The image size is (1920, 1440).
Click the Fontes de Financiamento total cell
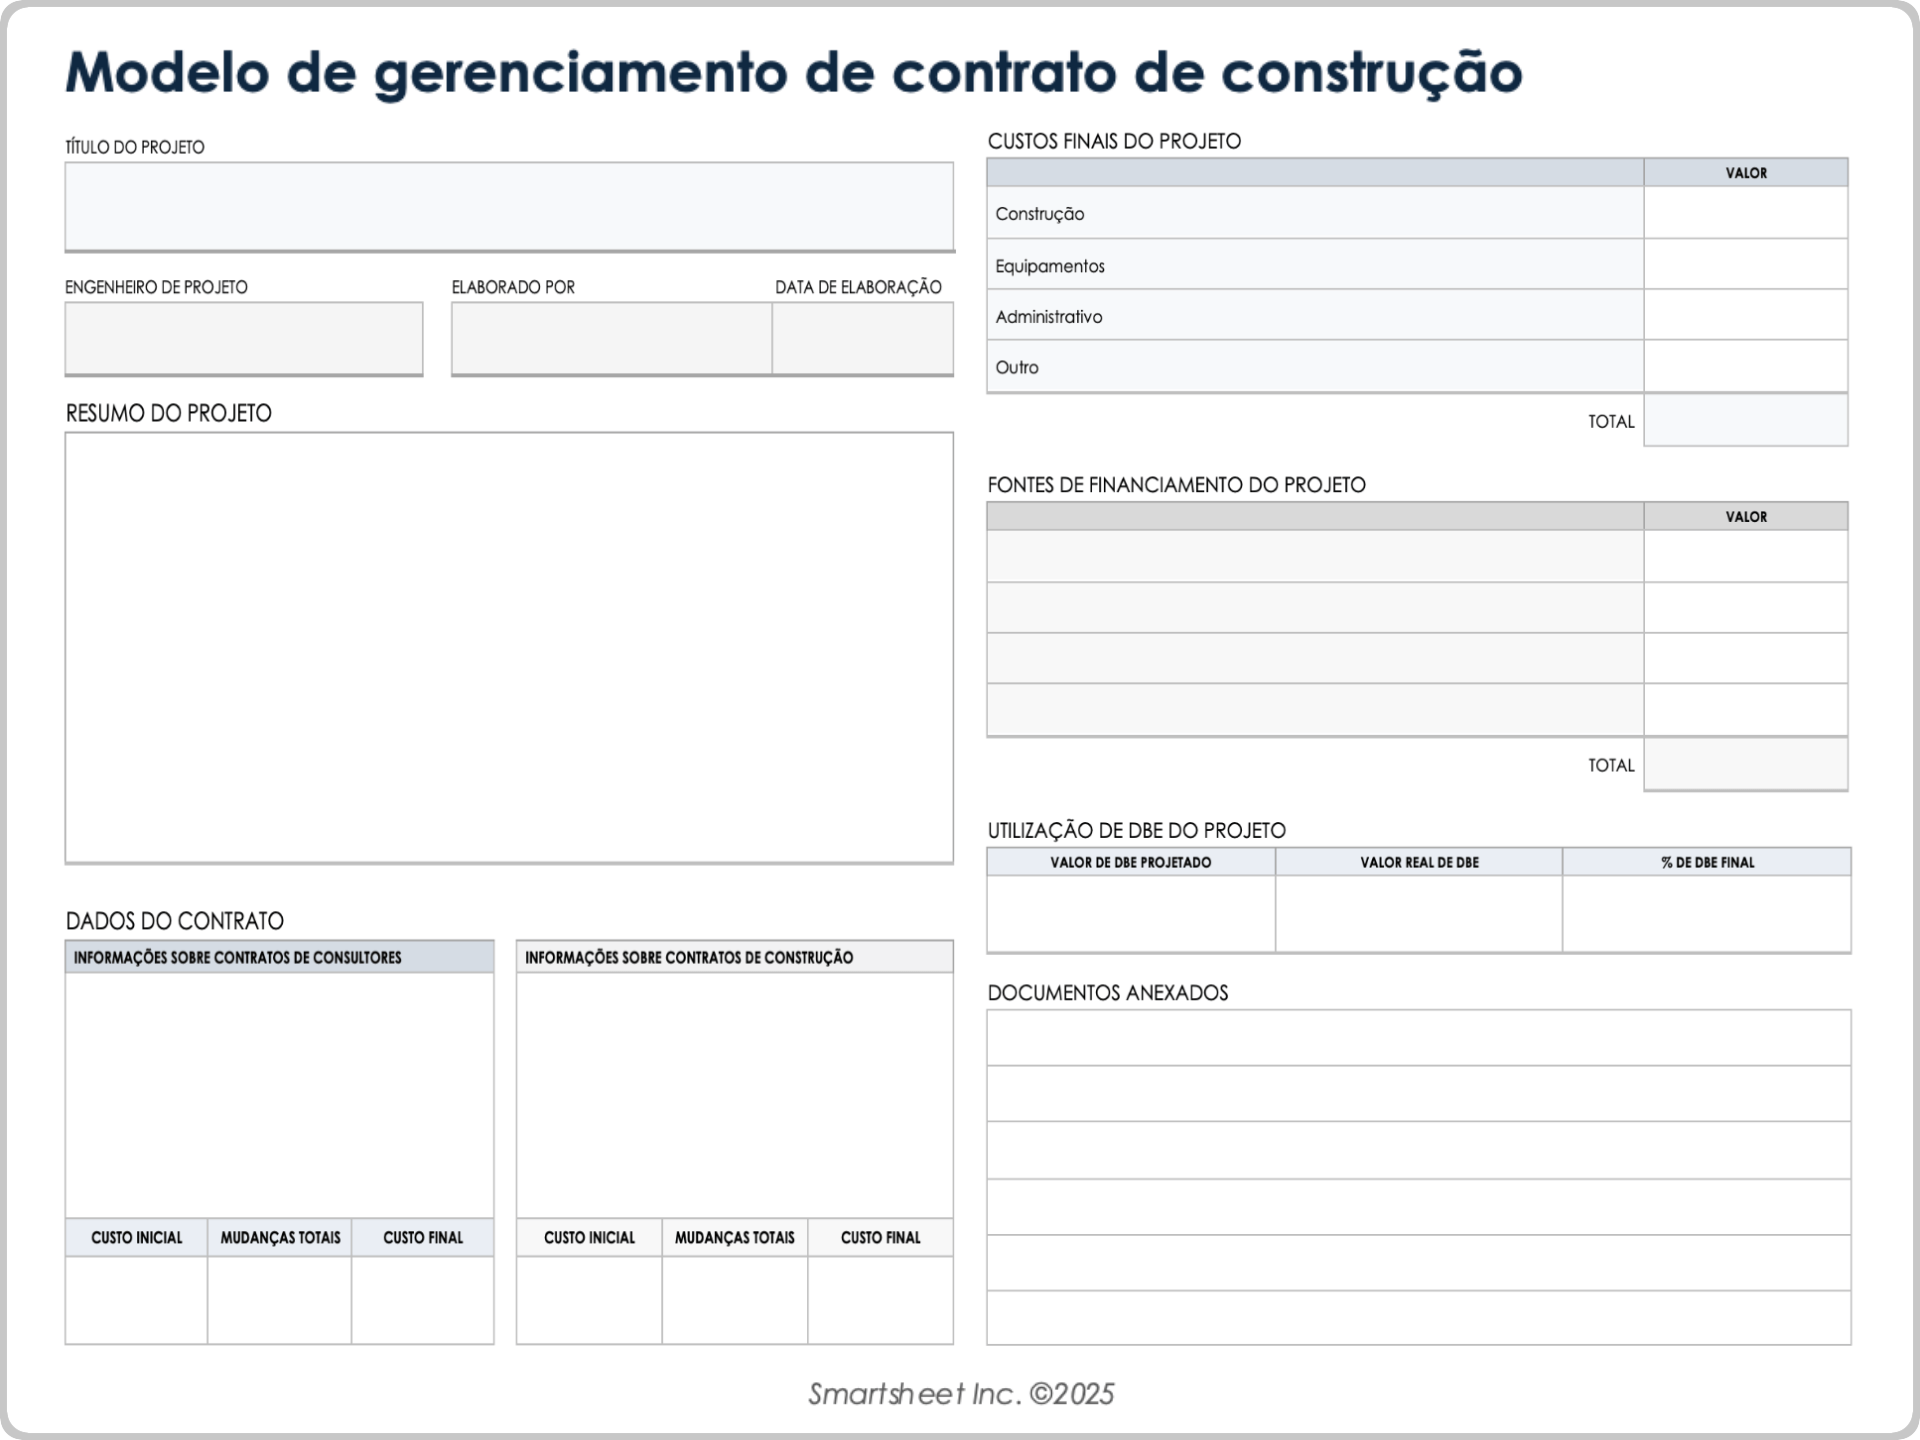click(x=1745, y=765)
